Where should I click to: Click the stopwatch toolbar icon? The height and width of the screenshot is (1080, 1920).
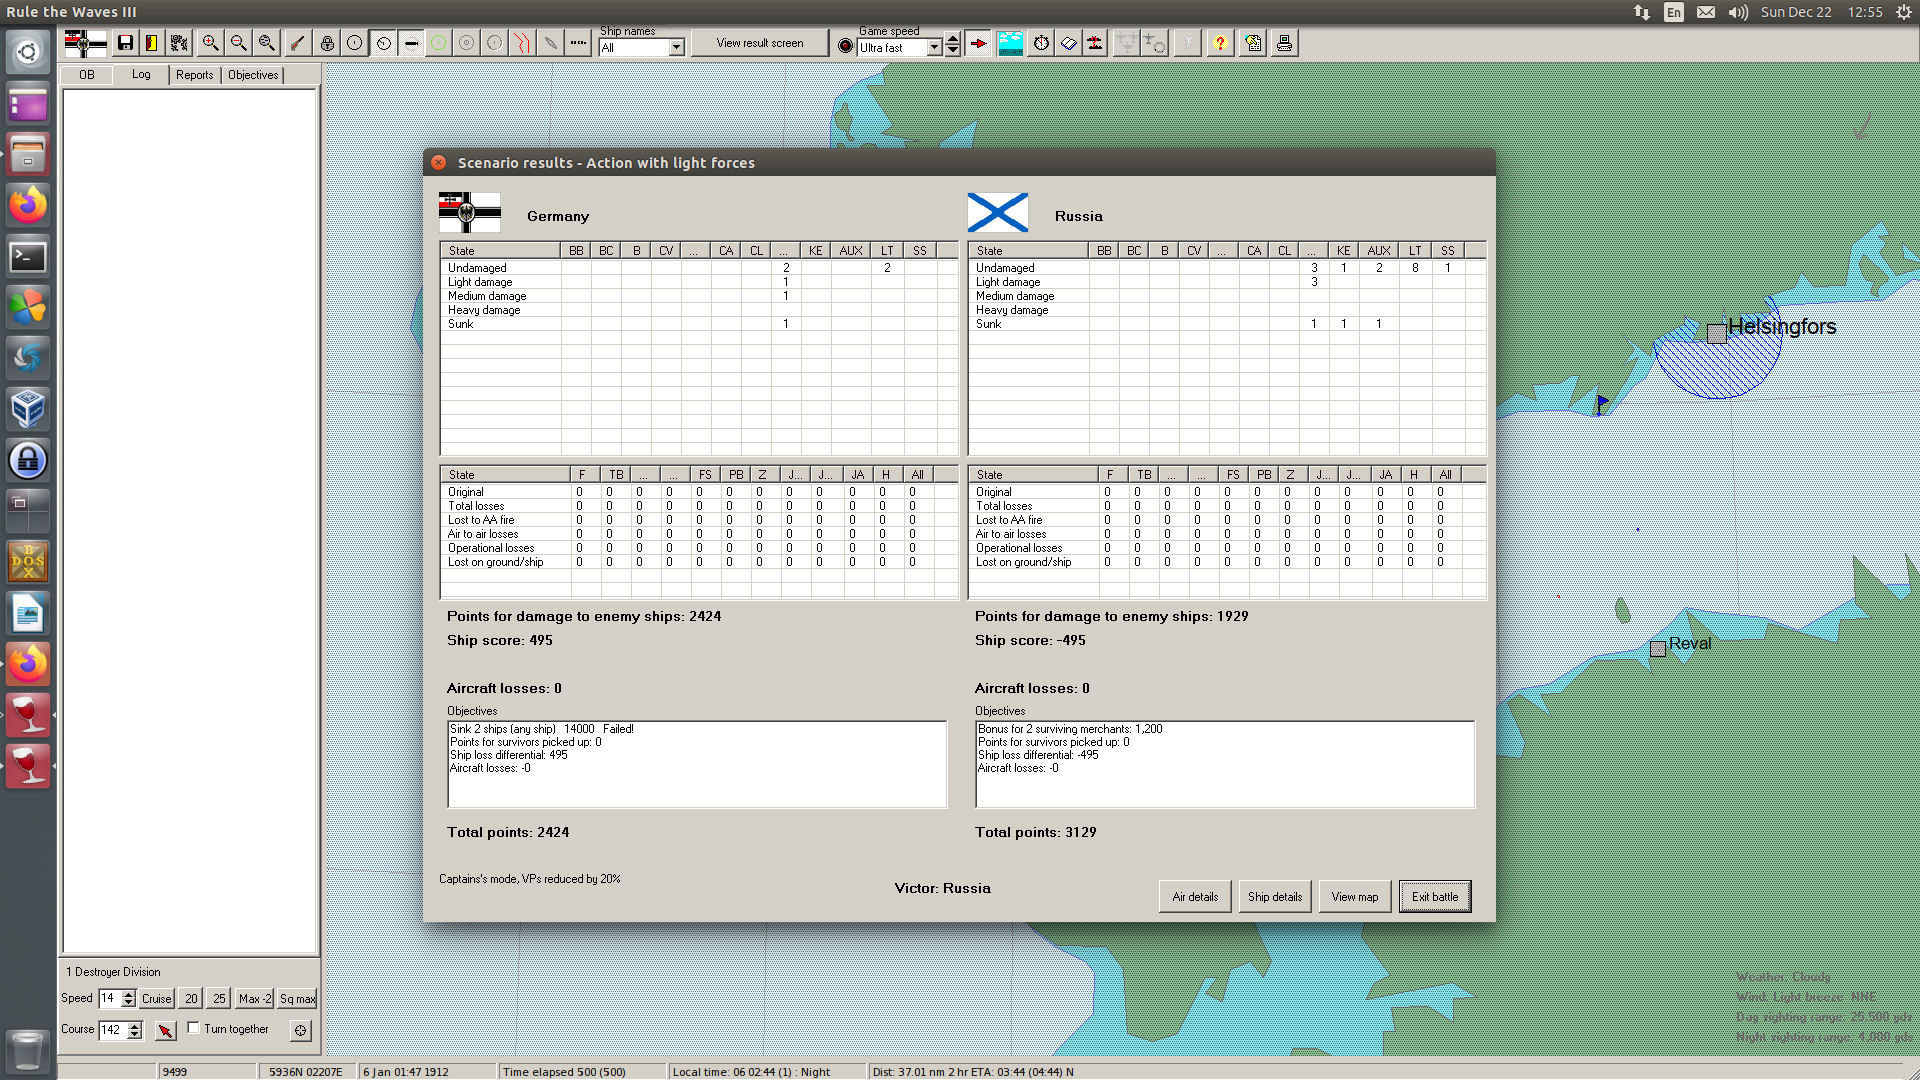point(1042,43)
